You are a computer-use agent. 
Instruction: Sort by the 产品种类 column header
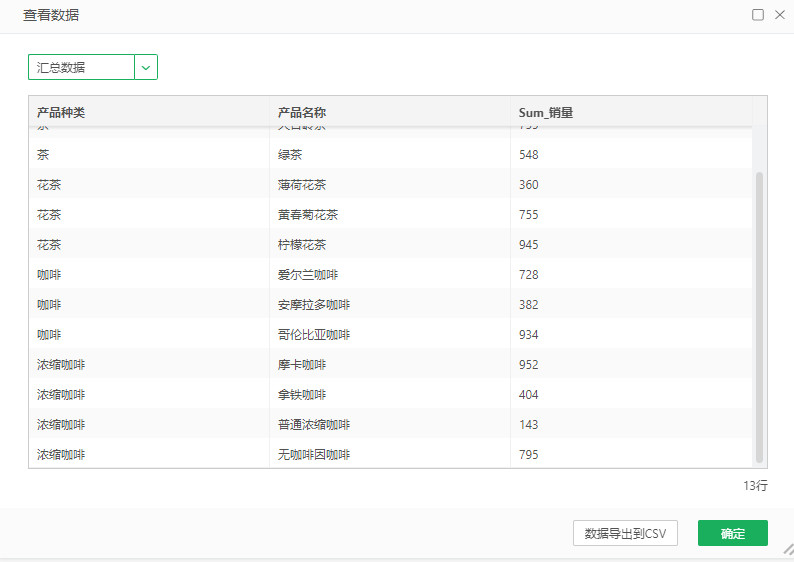(61, 113)
